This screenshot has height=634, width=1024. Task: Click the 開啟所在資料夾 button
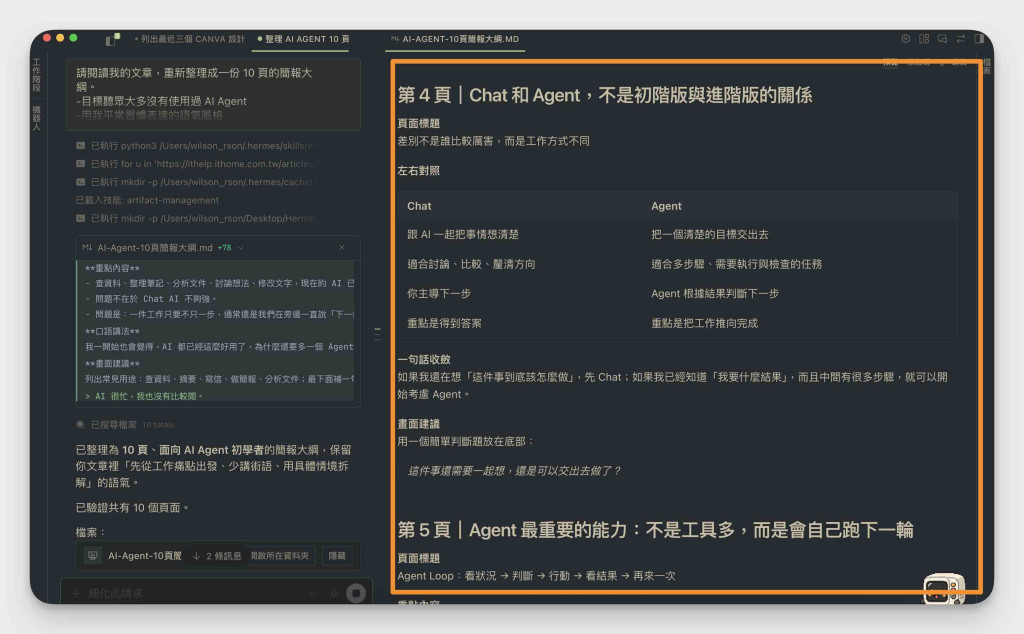tap(280, 556)
